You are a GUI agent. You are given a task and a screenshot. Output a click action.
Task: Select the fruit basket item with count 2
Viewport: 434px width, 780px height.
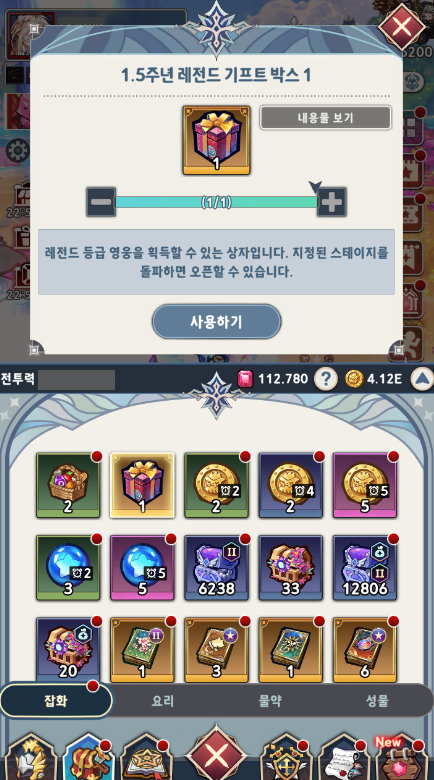tap(68, 485)
